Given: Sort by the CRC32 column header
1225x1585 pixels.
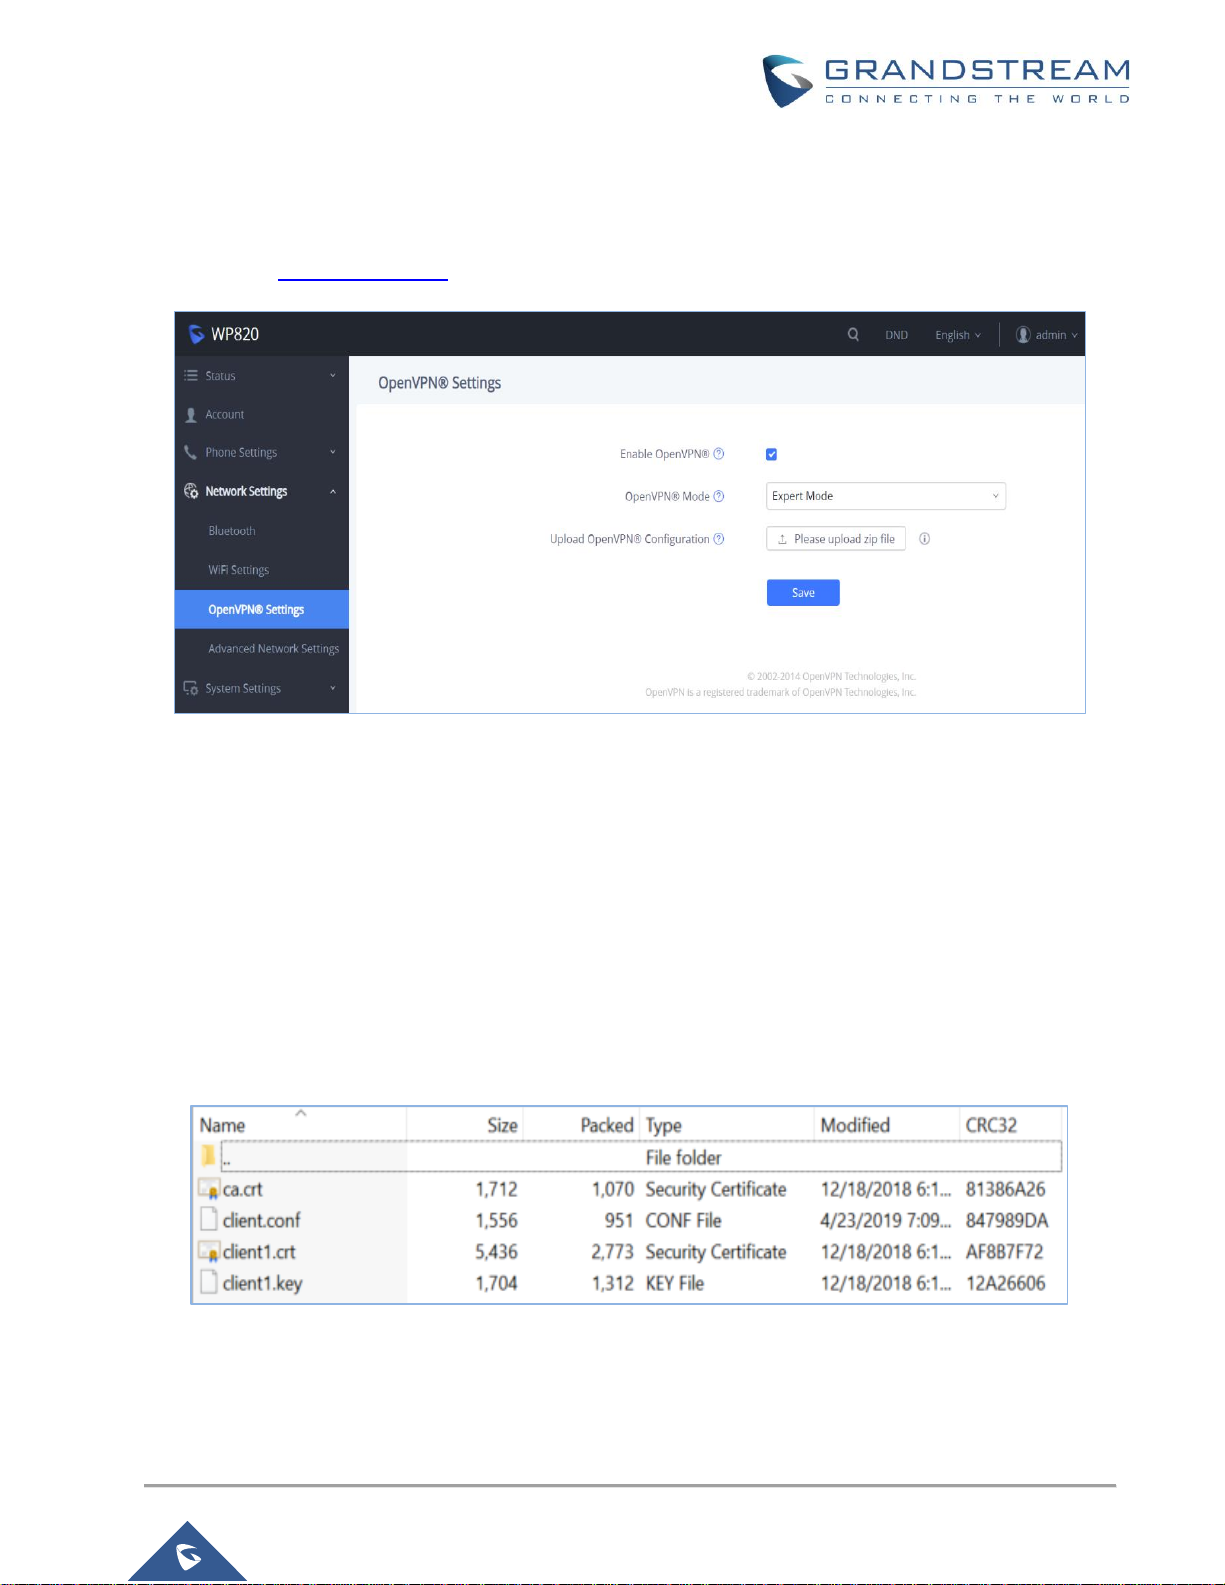Looking at the screenshot, I should pyautogui.click(x=991, y=1125).
